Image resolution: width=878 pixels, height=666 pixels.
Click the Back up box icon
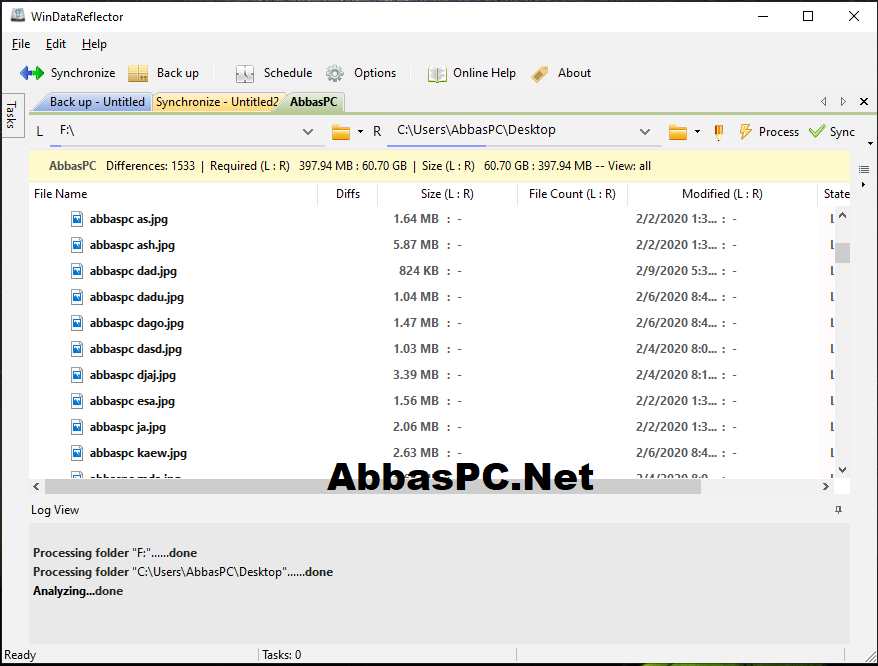click(138, 73)
